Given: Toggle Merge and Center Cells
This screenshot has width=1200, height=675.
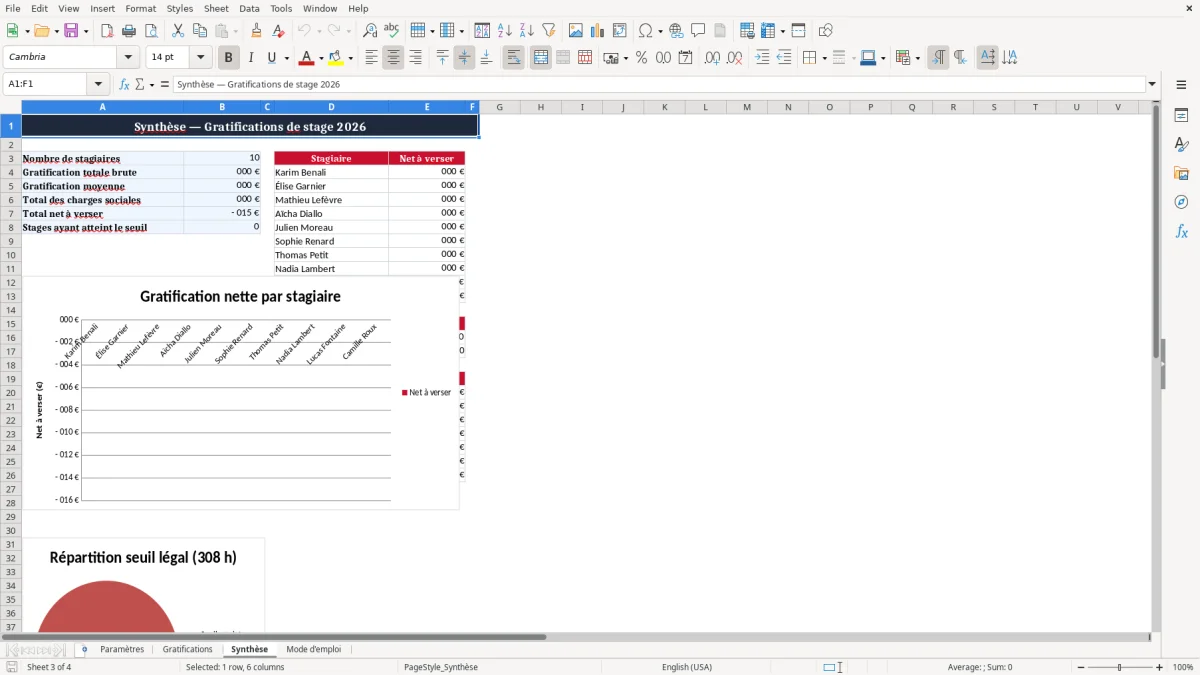Looking at the screenshot, I should (x=541, y=58).
